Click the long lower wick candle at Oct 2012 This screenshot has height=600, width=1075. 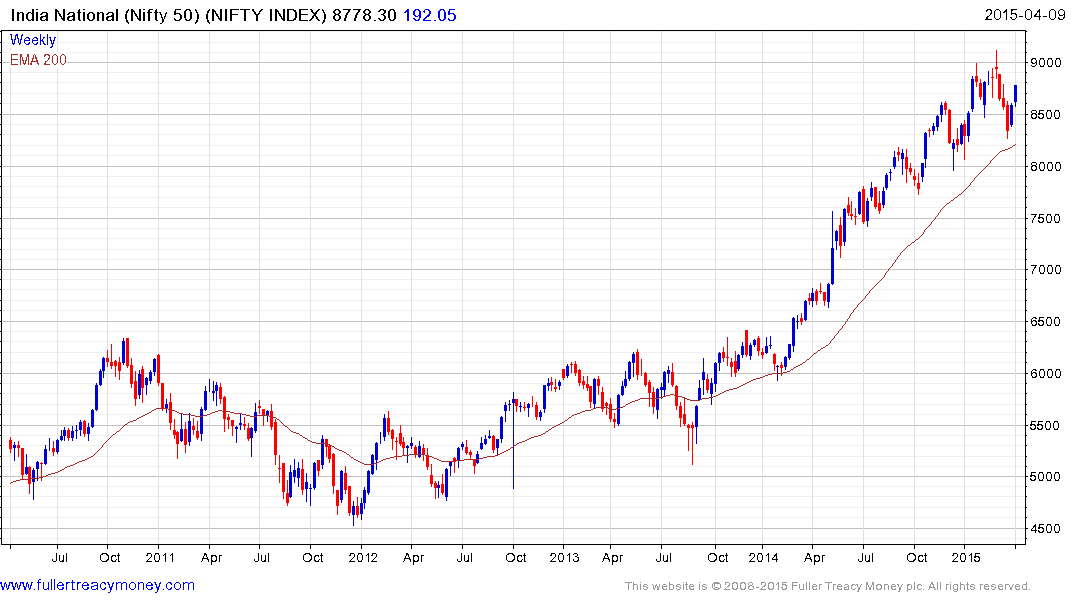[514, 442]
